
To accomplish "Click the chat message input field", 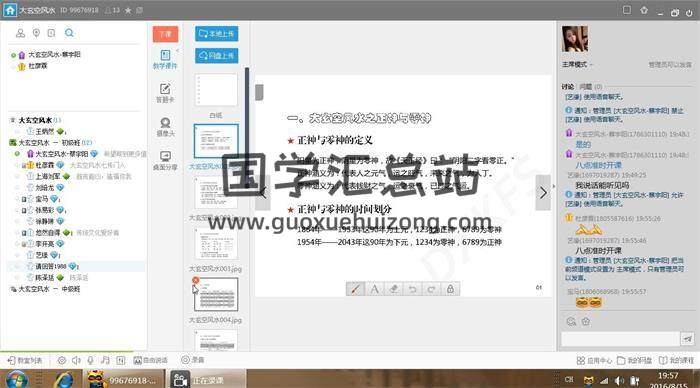I will click(x=620, y=339).
